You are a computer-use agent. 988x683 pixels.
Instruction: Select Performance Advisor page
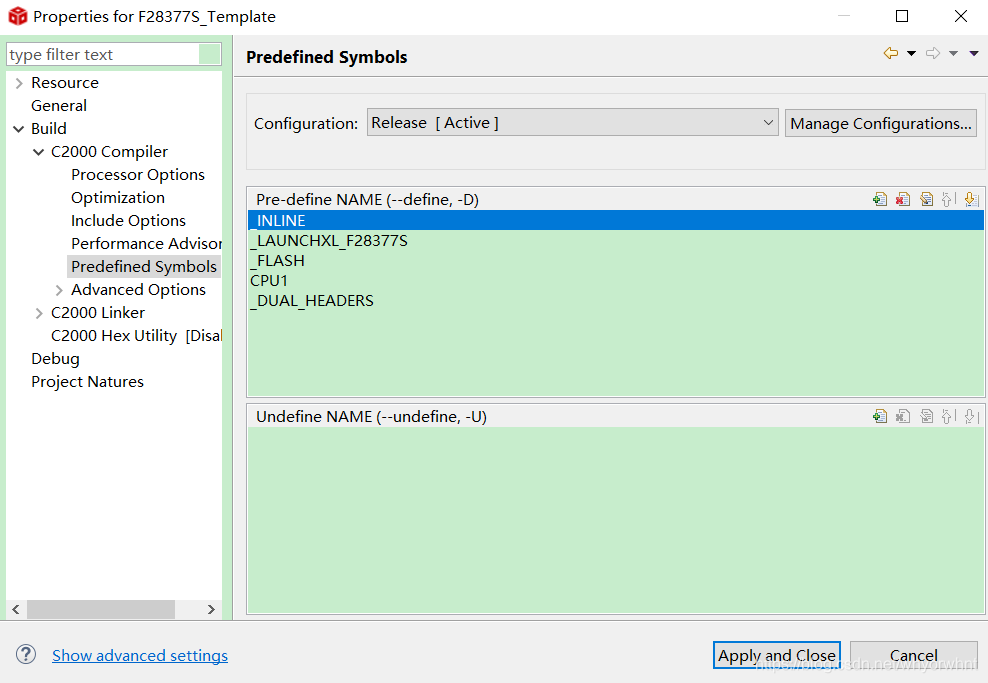click(146, 244)
